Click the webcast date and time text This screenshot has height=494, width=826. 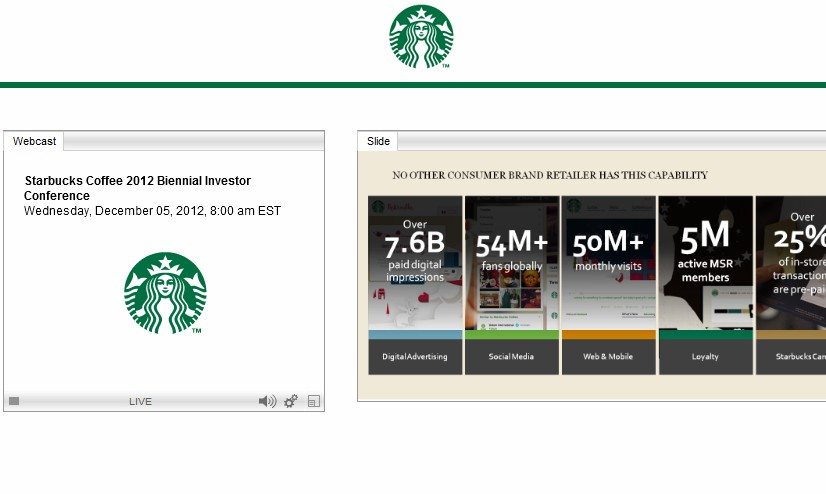[152, 211]
